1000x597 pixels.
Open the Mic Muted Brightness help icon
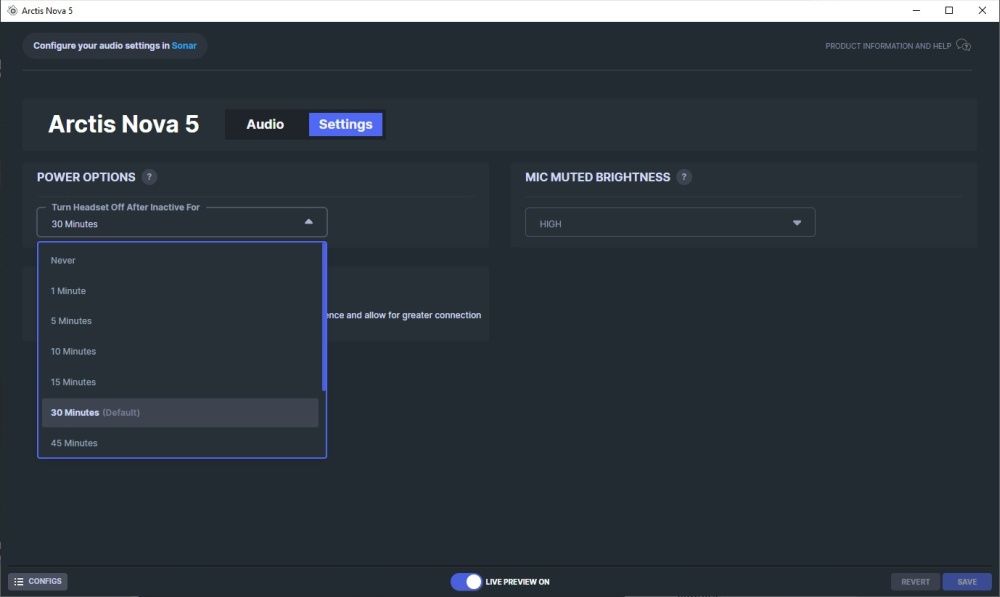684,177
